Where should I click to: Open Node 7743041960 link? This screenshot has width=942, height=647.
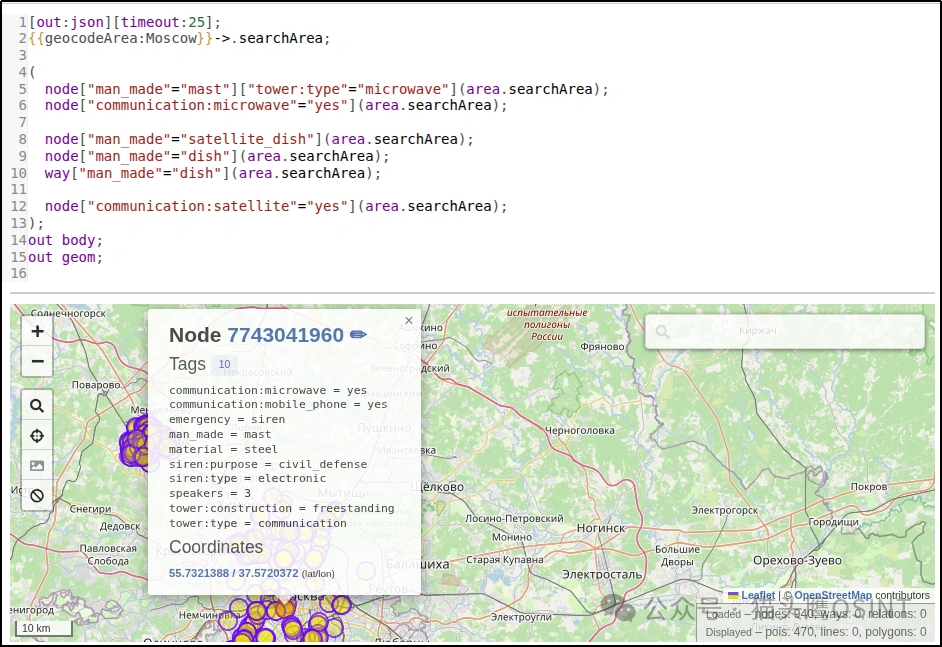(285, 335)
